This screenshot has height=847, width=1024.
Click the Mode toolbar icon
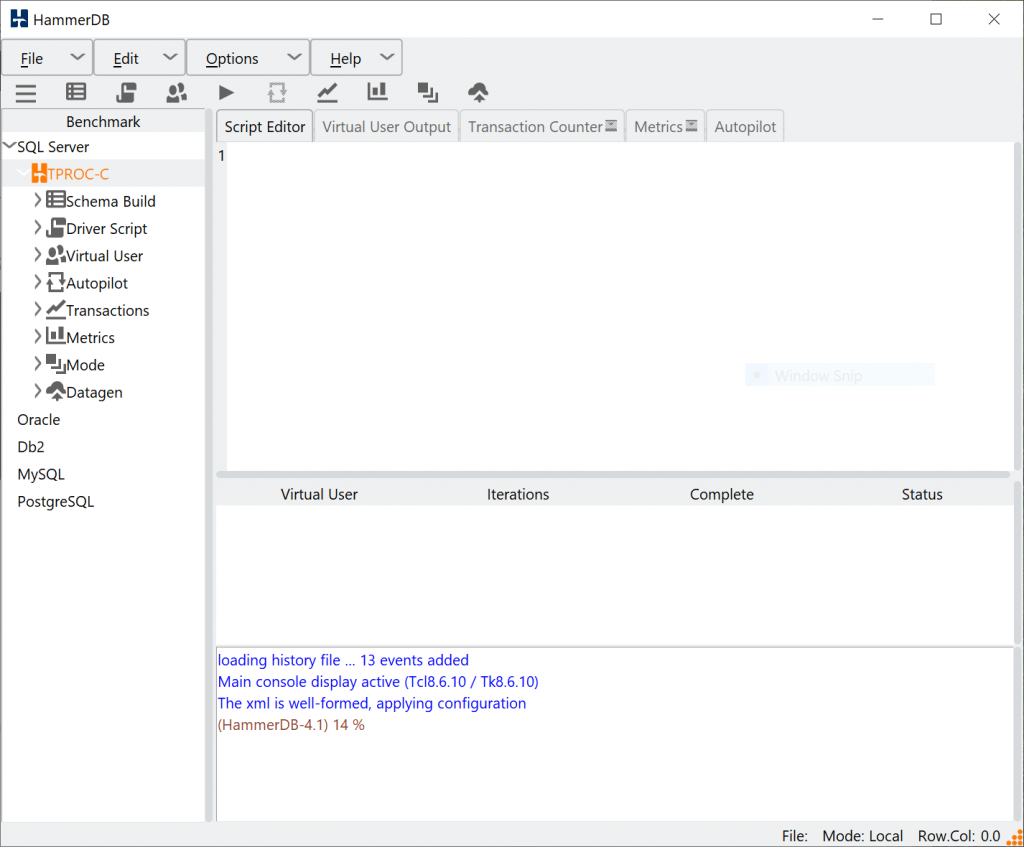pyautogui.click(x=428, y=93)
